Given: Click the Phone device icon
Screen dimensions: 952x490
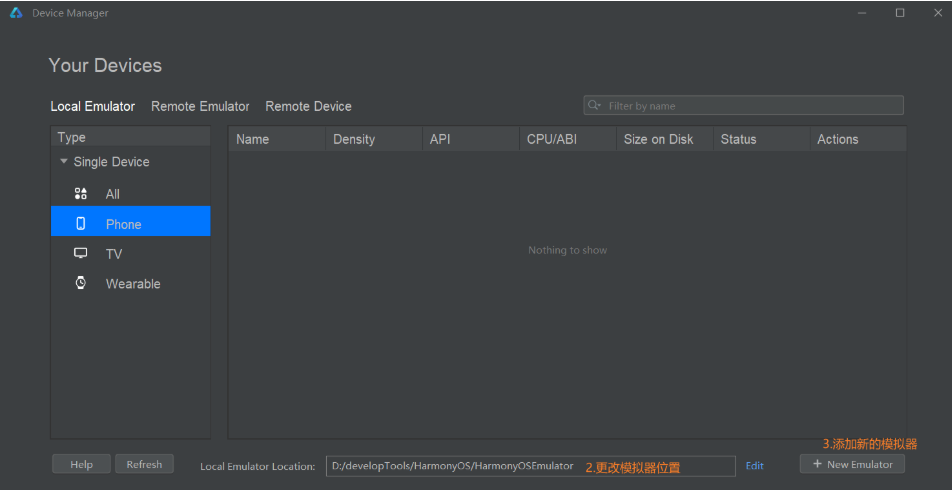Looking at the screenshot, I should [x=81, y=224].
